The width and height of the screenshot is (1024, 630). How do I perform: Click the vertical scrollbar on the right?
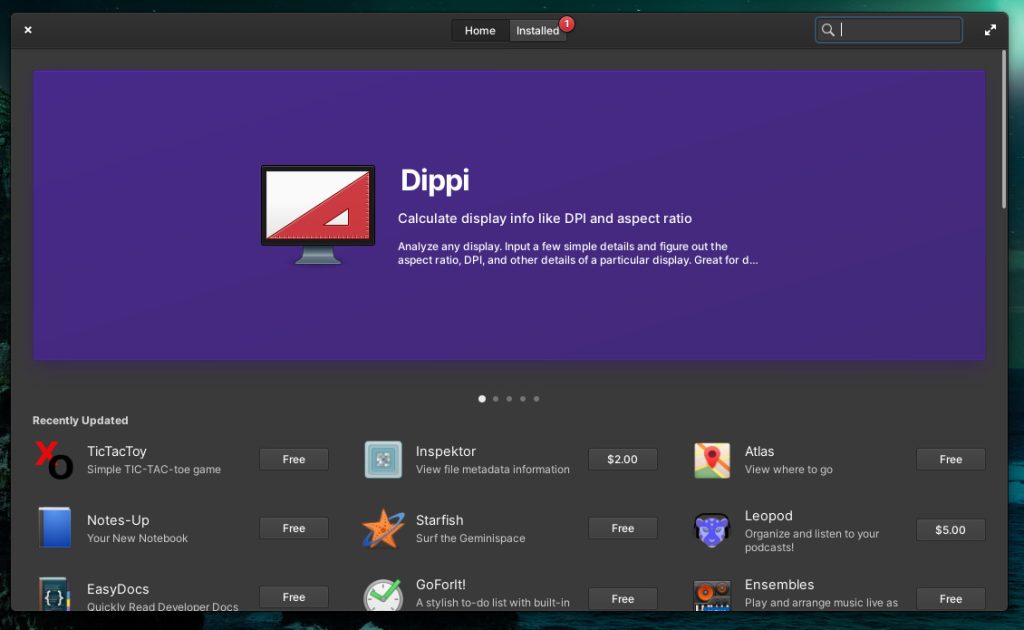[1003, 130]
